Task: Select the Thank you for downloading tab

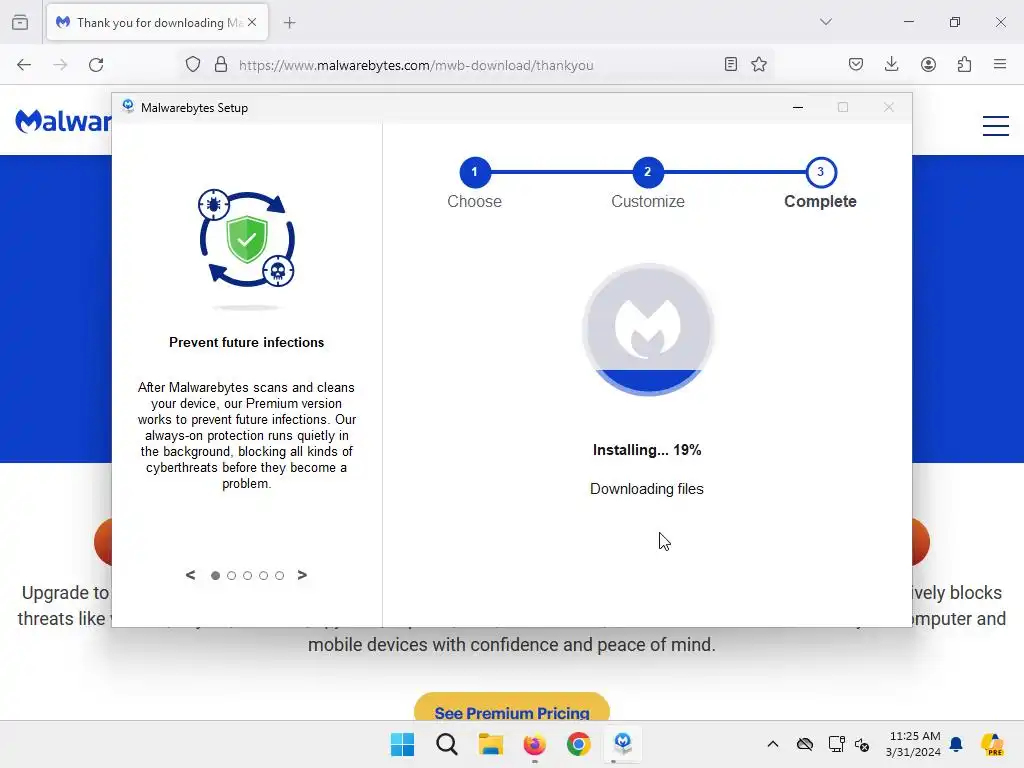Action: [157, 22]
